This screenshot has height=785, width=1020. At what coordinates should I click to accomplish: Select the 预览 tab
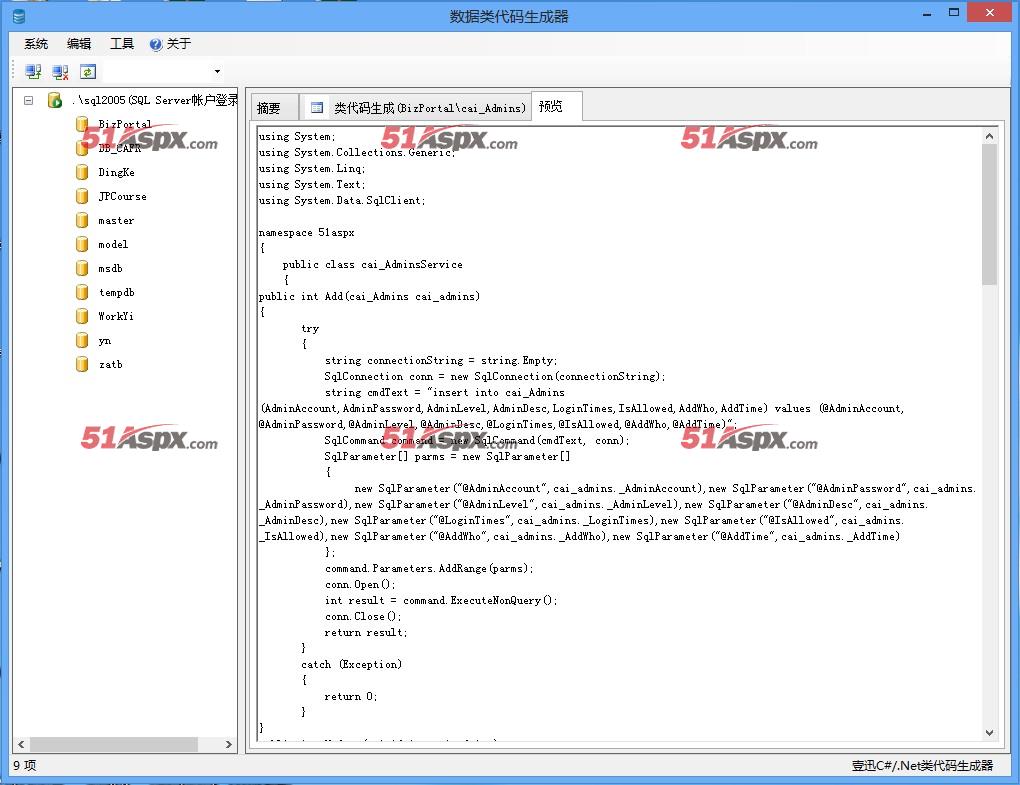click(556, 106)
